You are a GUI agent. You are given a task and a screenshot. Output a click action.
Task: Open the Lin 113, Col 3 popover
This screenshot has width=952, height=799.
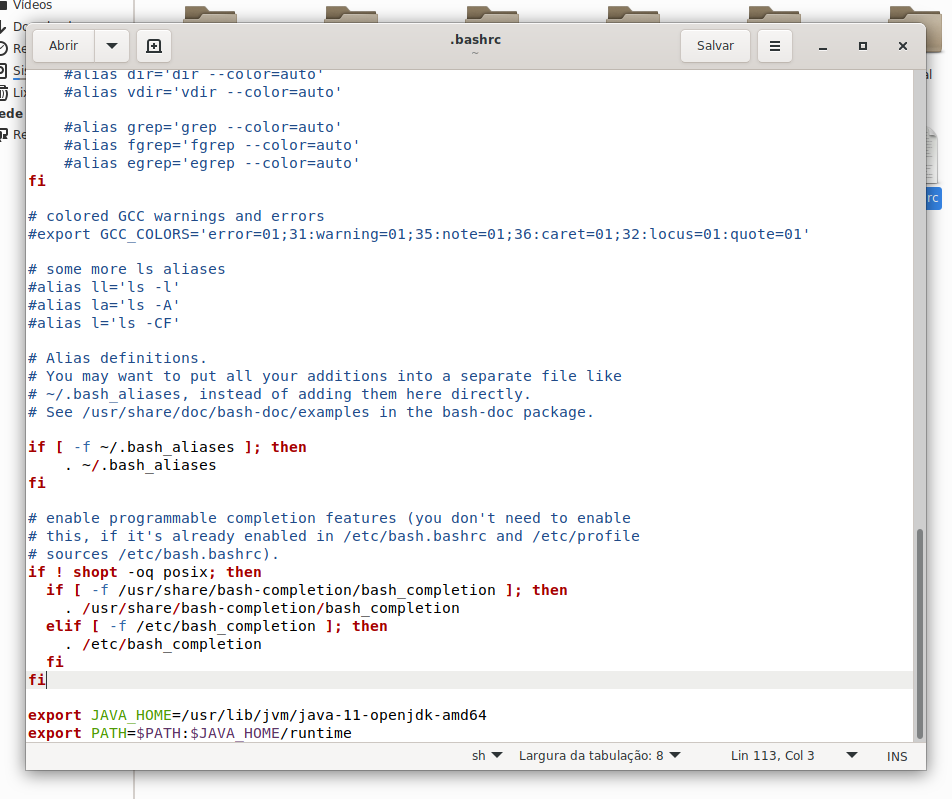[x=794, y=756]
